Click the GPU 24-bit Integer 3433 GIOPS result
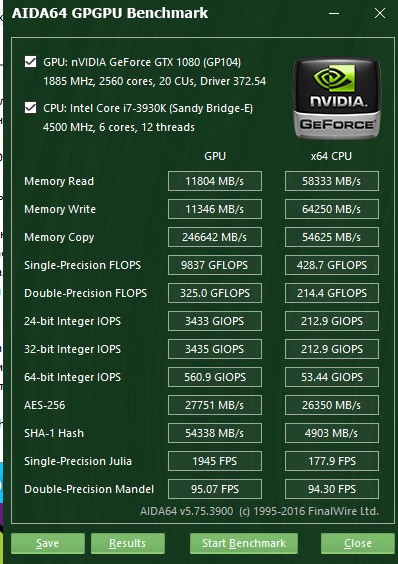This screenshot has height=564, width=398. pos(215,321)
